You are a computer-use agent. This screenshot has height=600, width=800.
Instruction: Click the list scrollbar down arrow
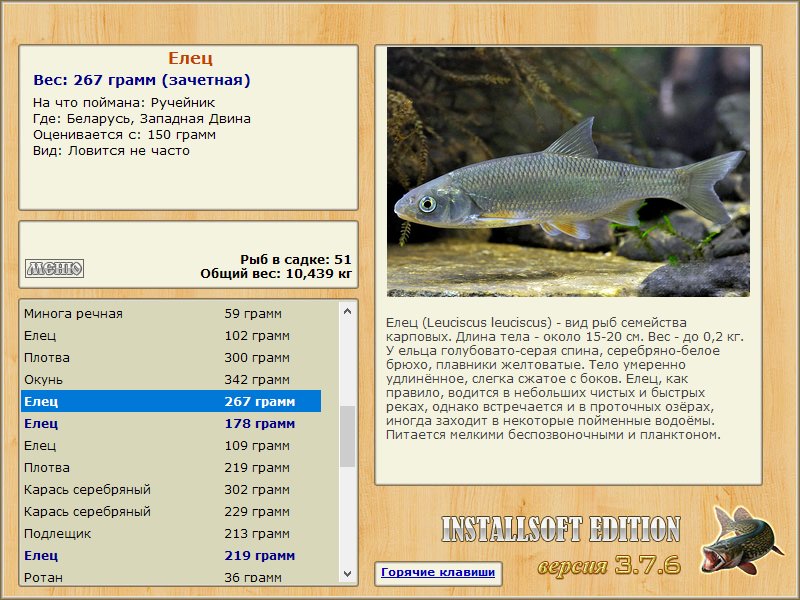coord(347,574)
